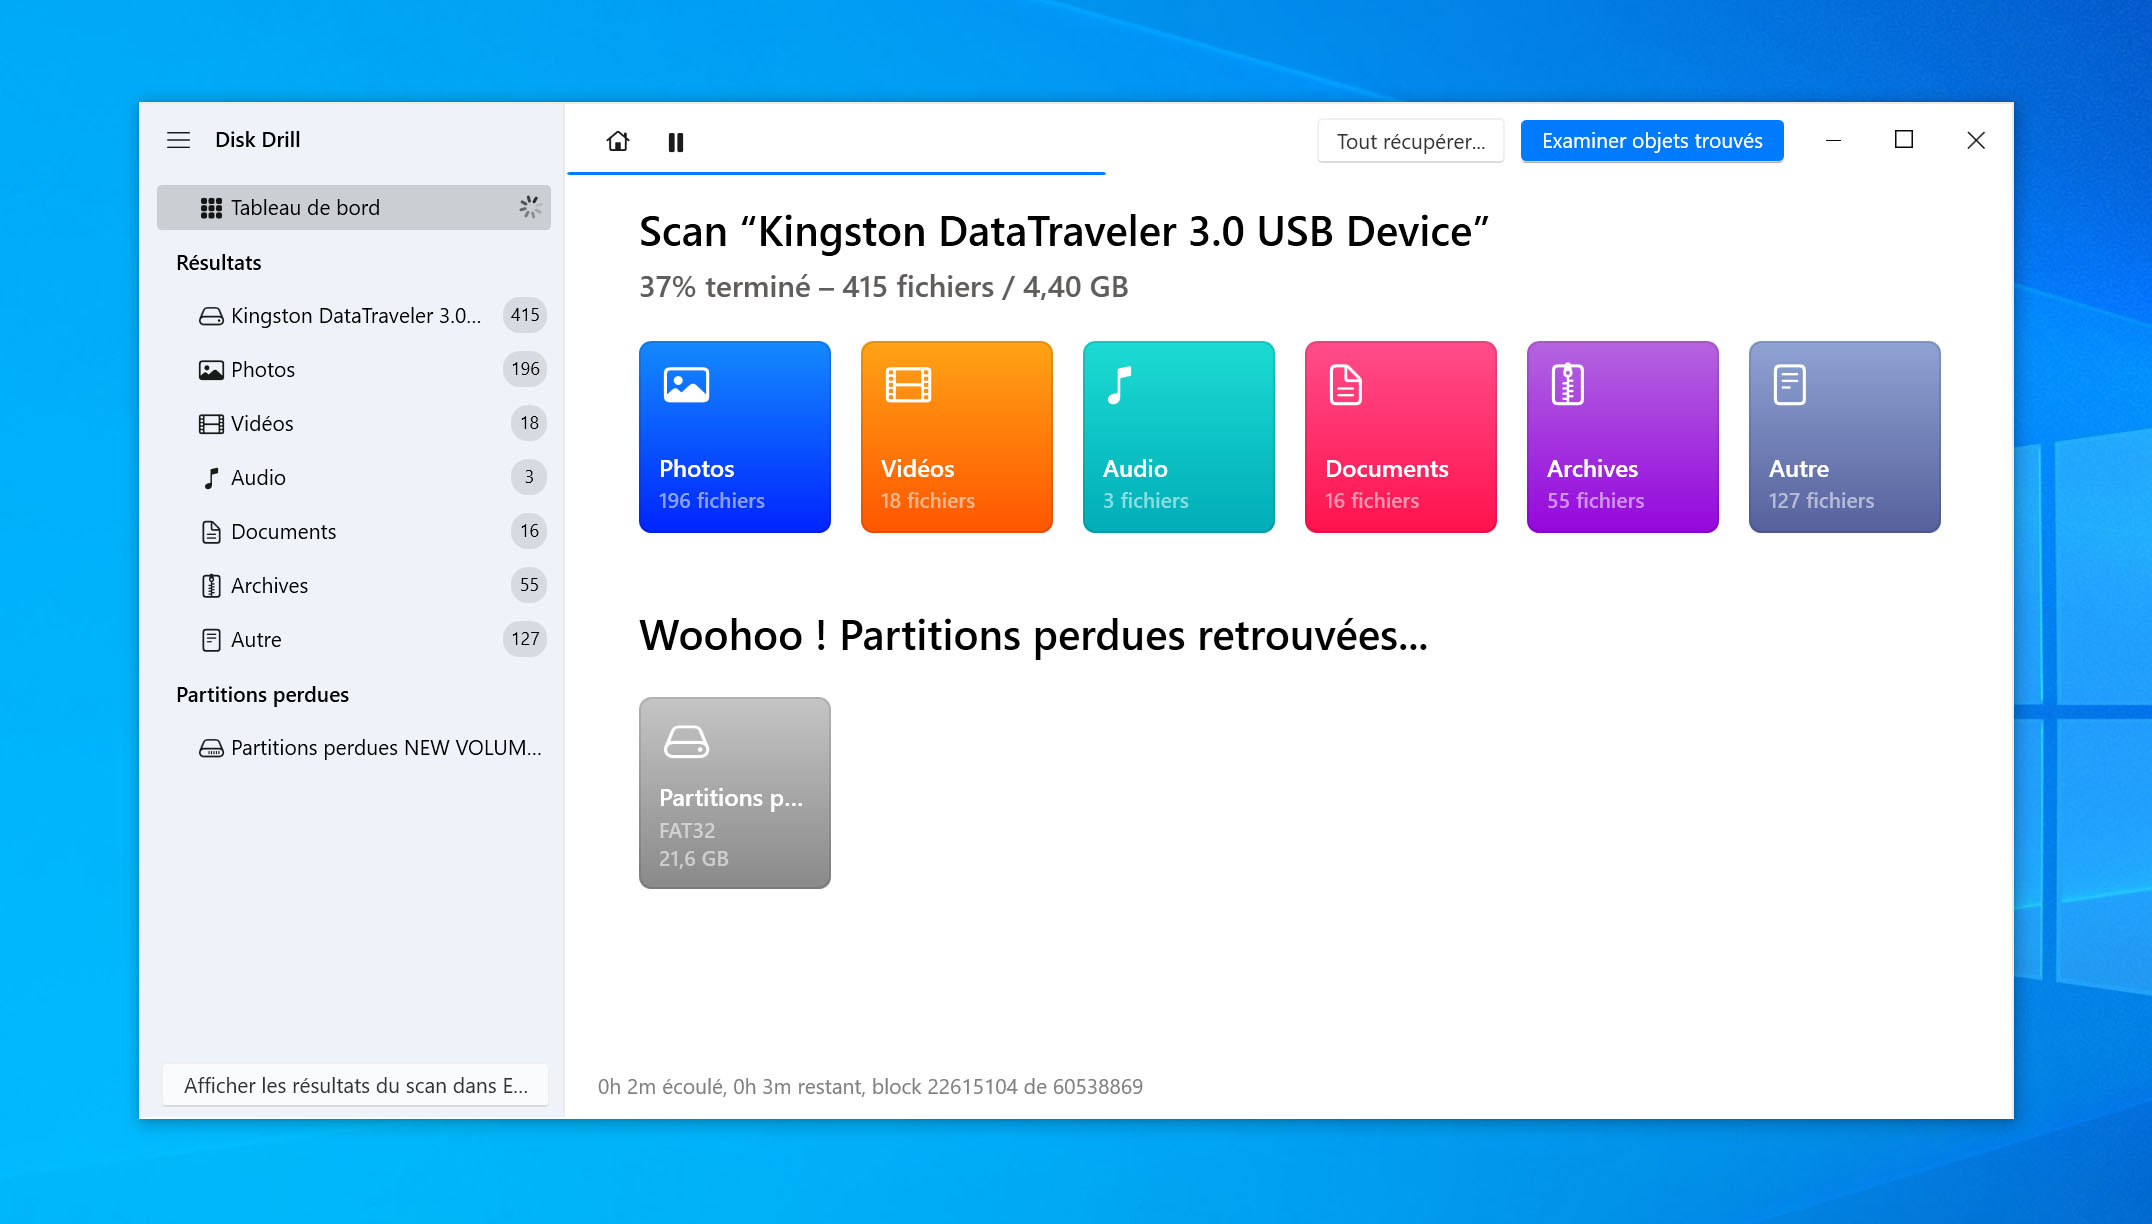Click the 55 count badge for Archives
Viewport: 2152px width, 1224px height.
529,585
